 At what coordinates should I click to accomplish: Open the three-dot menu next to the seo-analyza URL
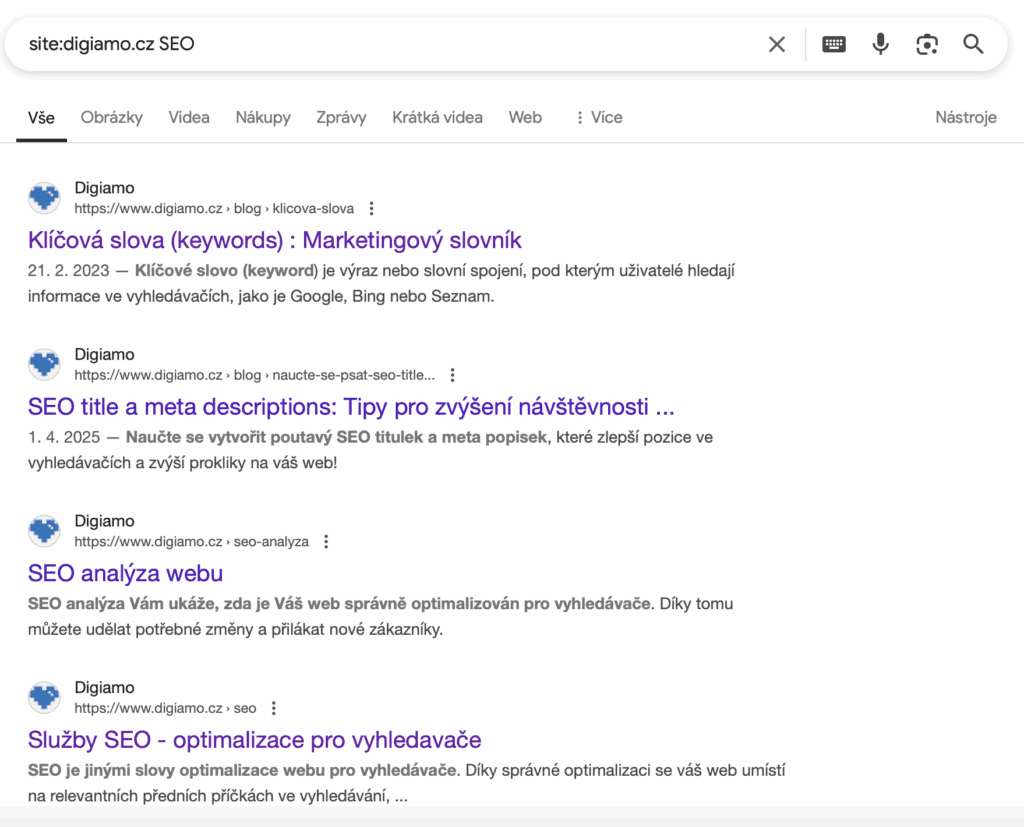click(x=326, y=542)
